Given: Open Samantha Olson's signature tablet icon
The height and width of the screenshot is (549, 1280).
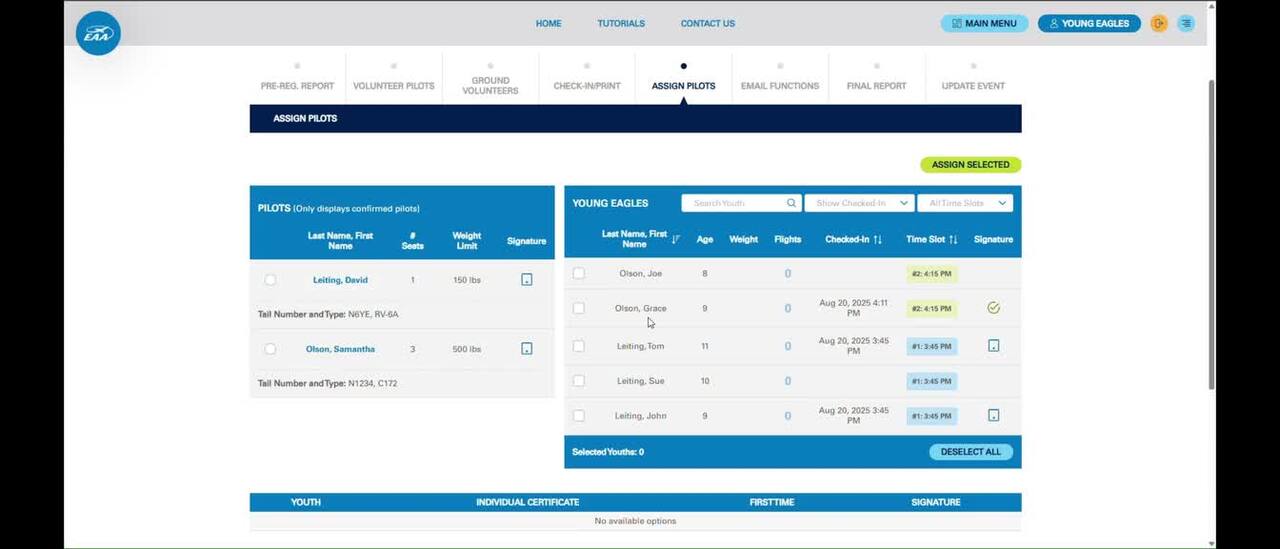Looking at the screenshot, I should [x=527, y=349].
